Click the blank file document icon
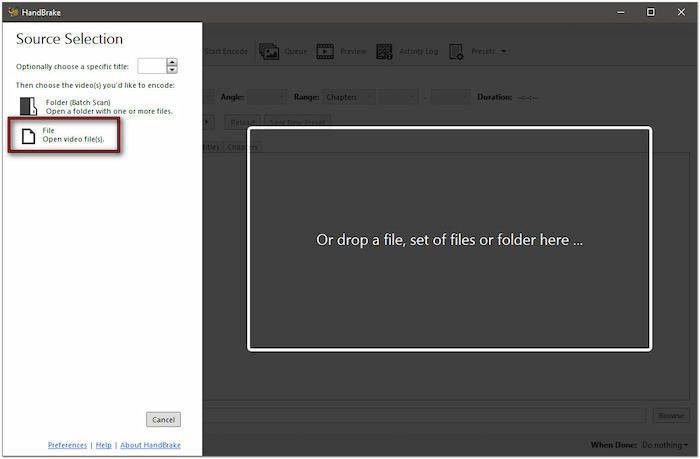This screenshot has width=700, height=459. pos(29,136)
